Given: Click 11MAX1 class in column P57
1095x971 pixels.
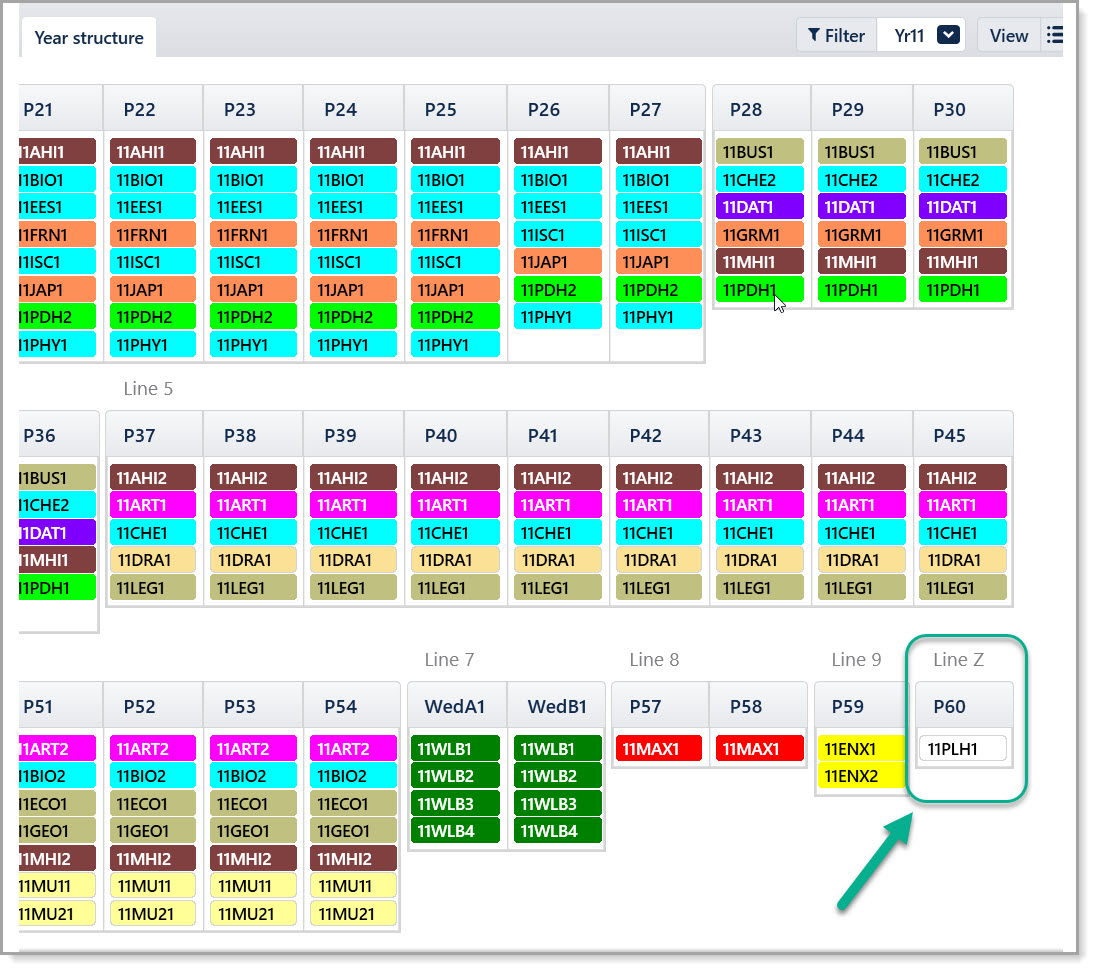Looking at the screenshot, I should click(659, 749).
